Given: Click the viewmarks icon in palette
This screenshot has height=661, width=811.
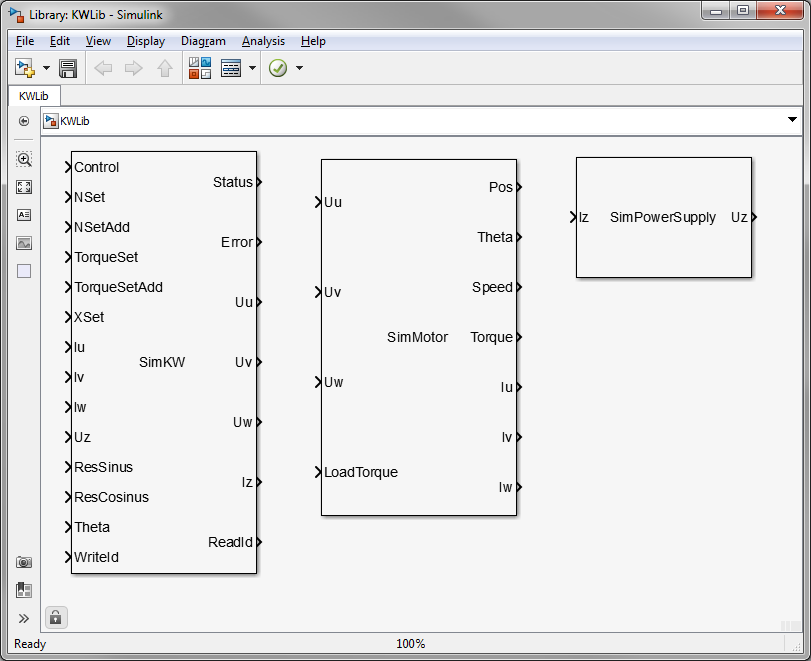Looking at the screenshot, I should [x=24, y=590].
